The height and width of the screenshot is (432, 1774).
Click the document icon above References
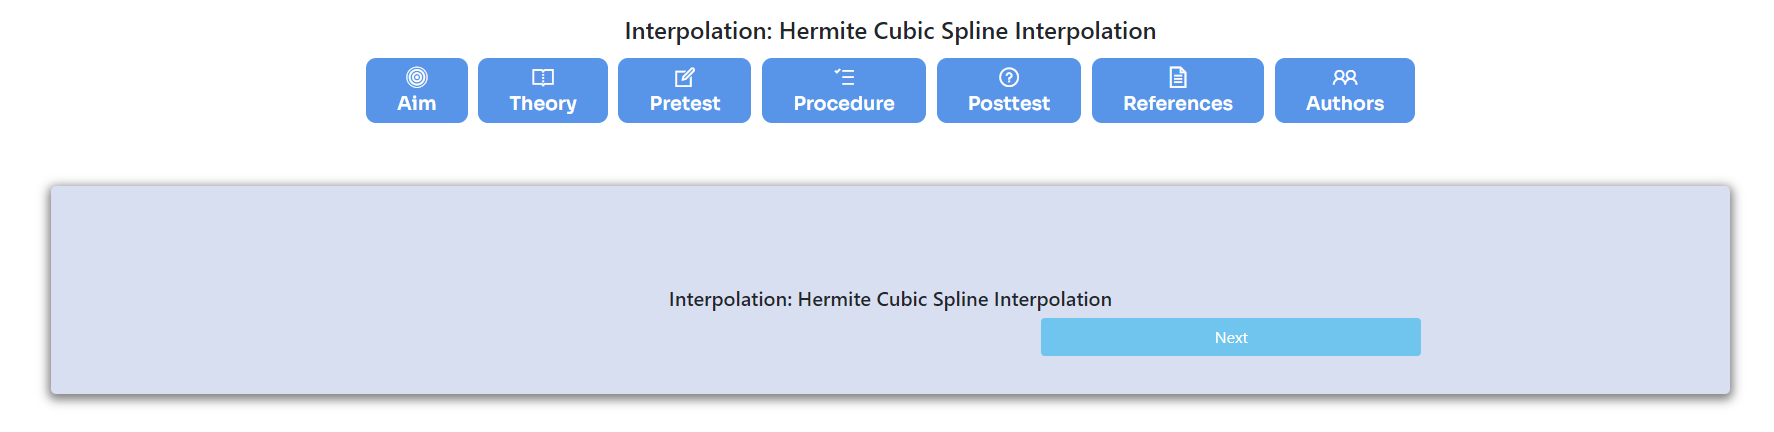coord(1178,77)
